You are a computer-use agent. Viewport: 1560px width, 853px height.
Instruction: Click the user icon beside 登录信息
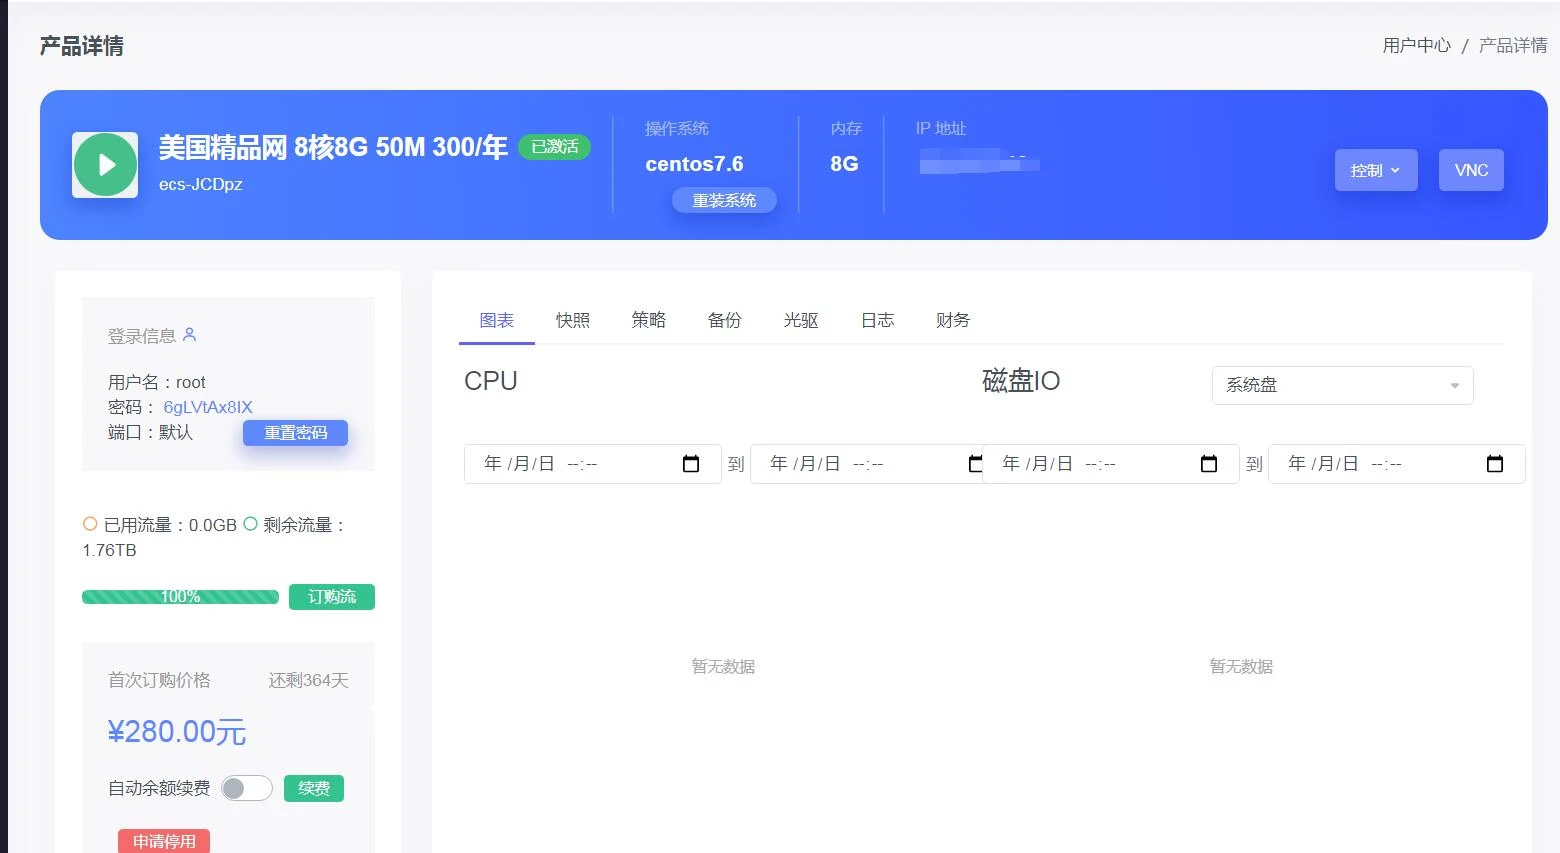coord(190,335)
